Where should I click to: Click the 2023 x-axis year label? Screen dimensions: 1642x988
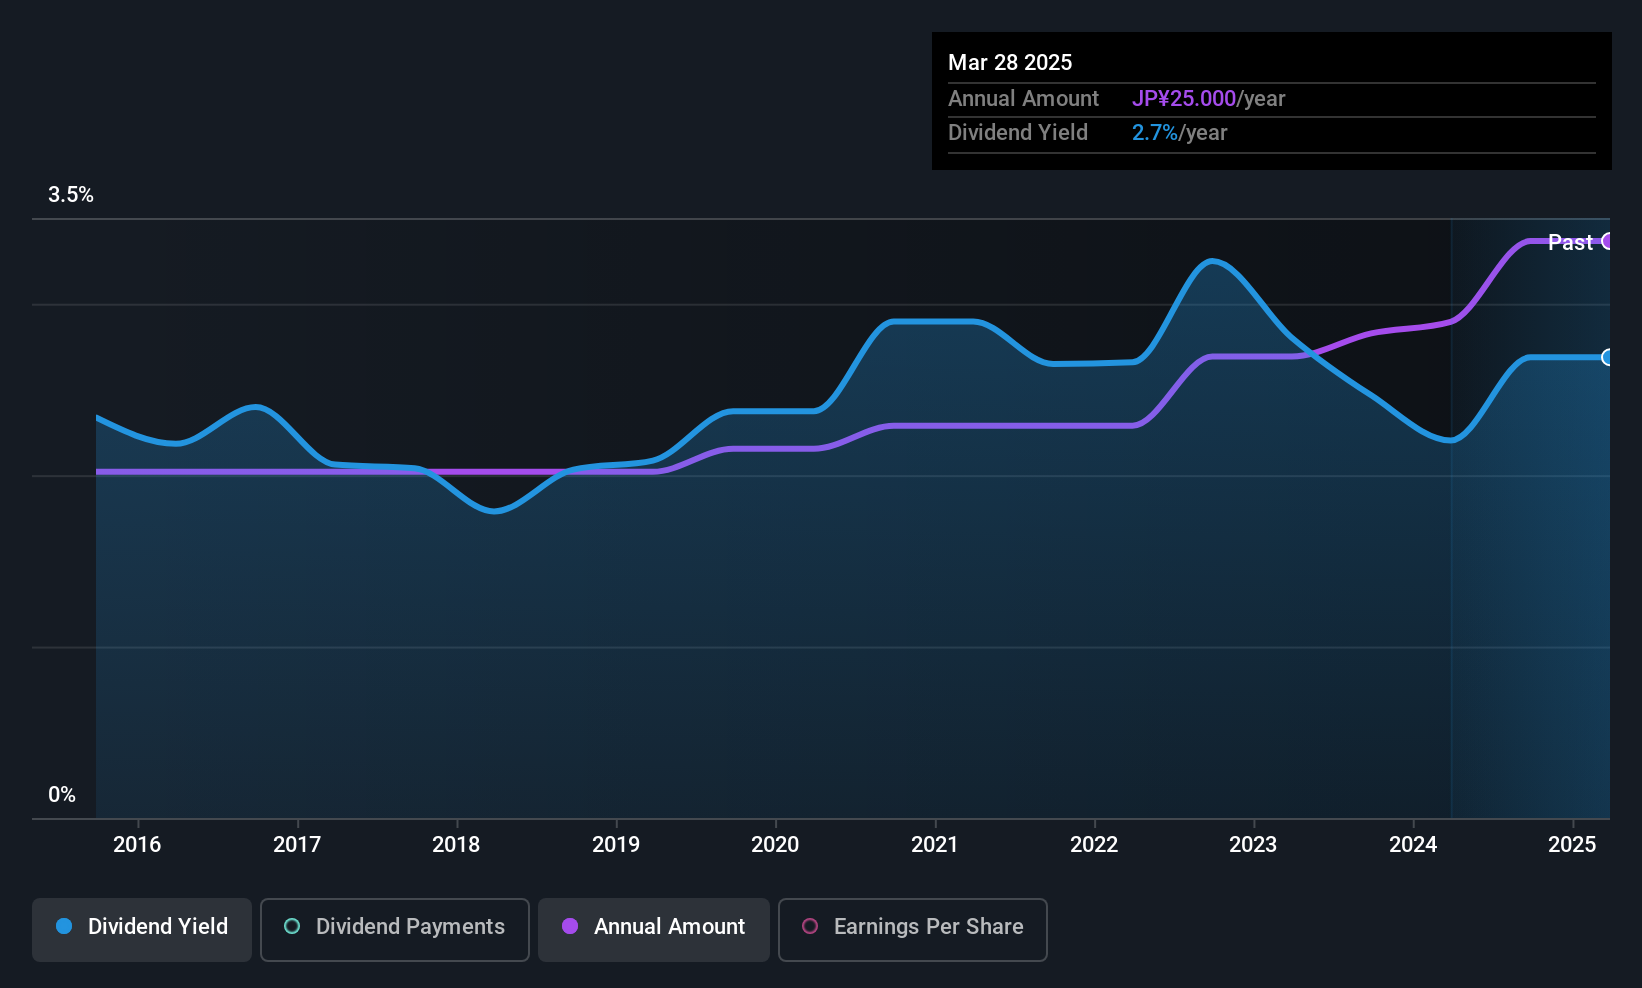pyautogui.click(x=1253, y=845)
